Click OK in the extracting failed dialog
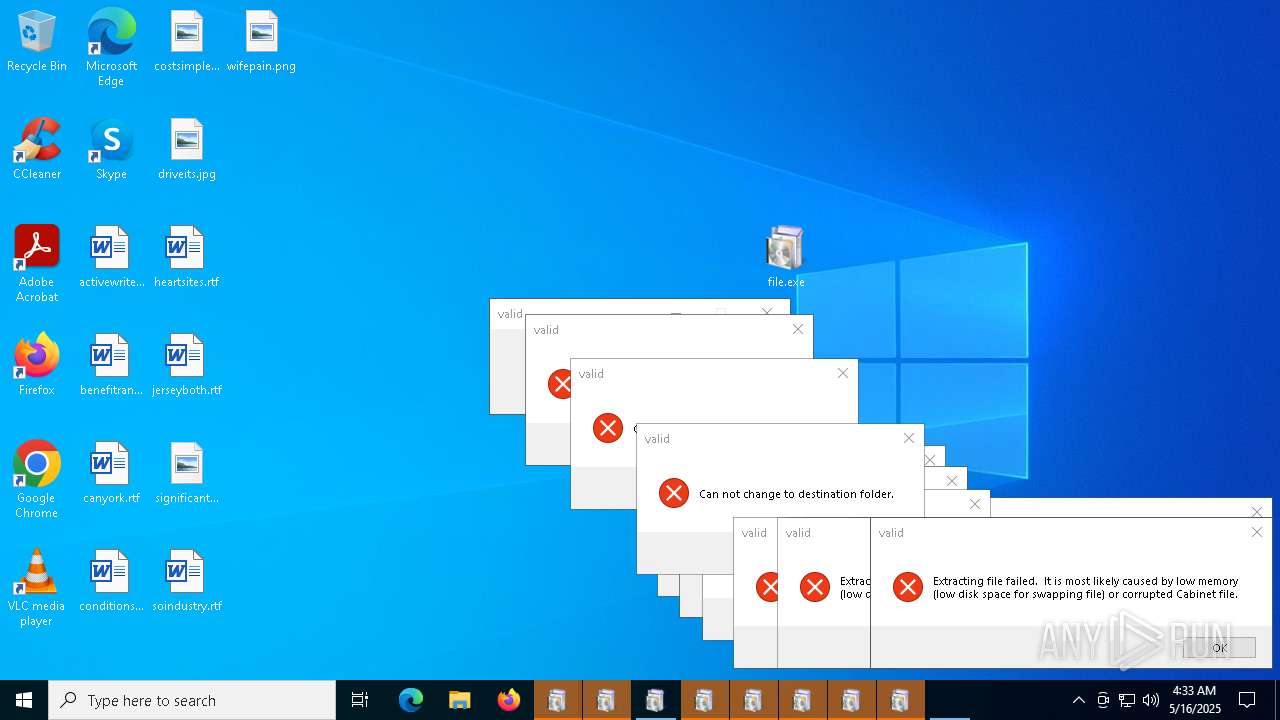The image size is (1280, 720). 1219,648
